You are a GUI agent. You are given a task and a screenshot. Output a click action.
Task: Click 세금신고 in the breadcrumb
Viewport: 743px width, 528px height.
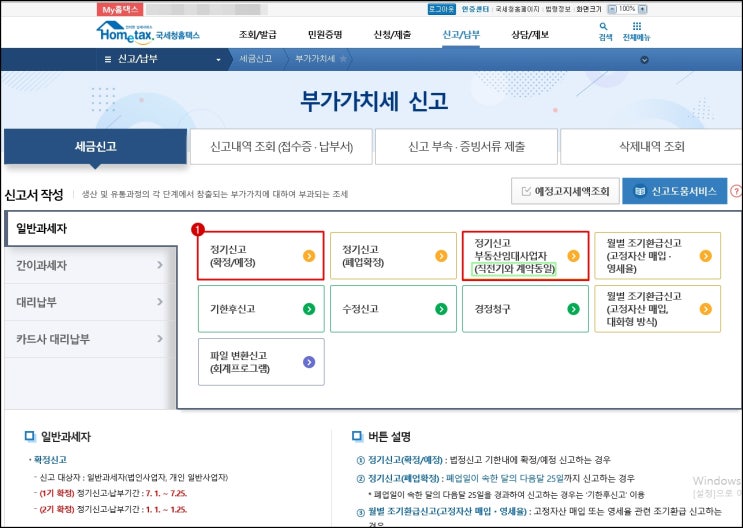pos(255,59)
